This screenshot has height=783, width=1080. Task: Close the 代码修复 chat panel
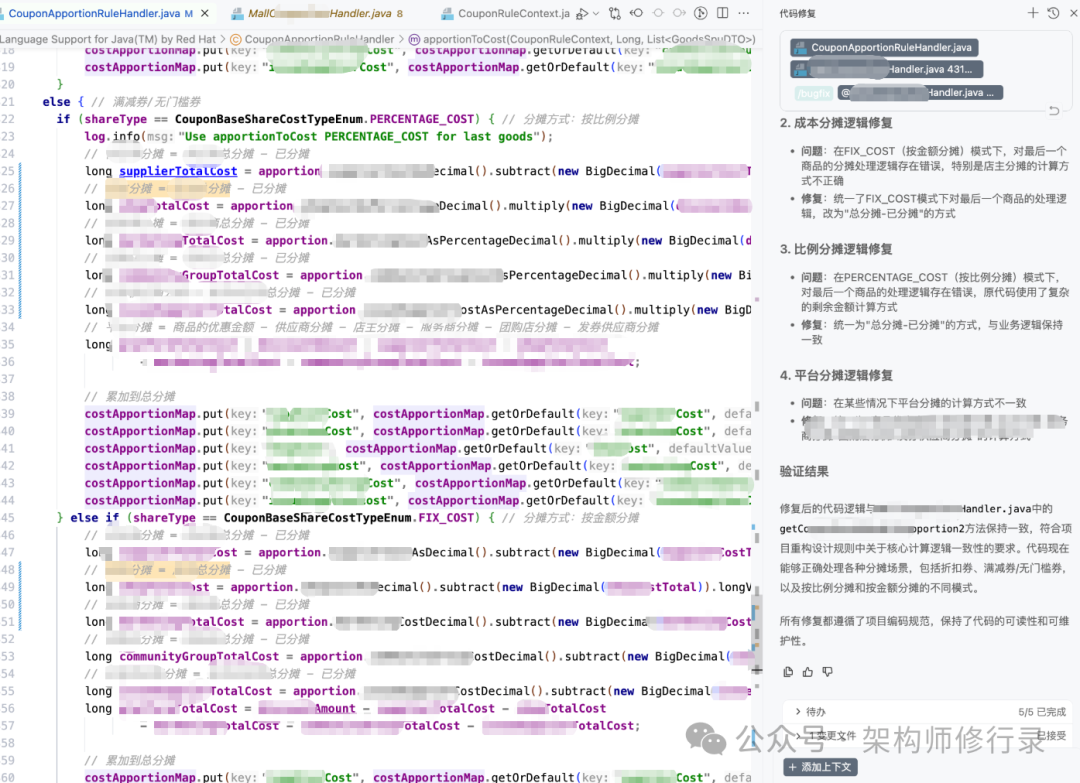click(1074, 13)
